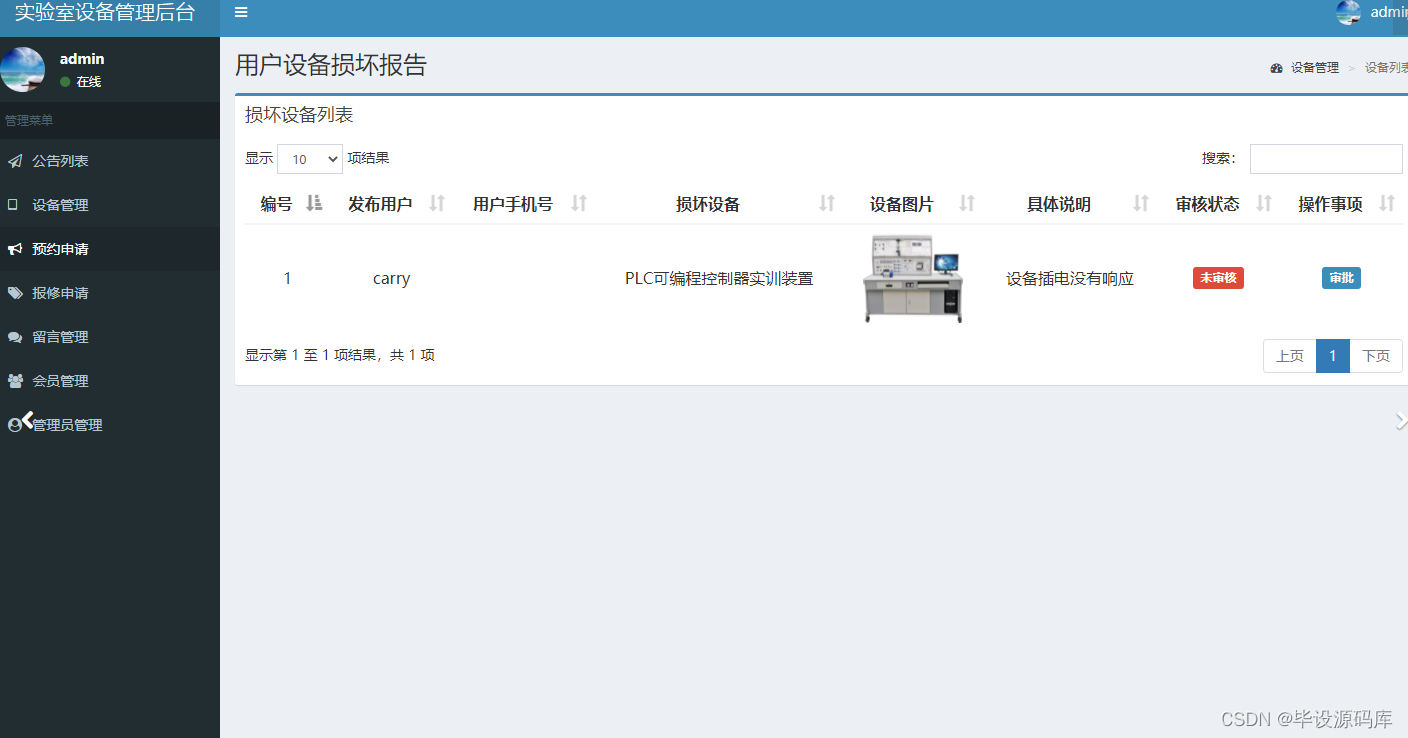Open the page size dropdown showing 10
Screen dimensions: 1408x738
click(x=309, y=158)
